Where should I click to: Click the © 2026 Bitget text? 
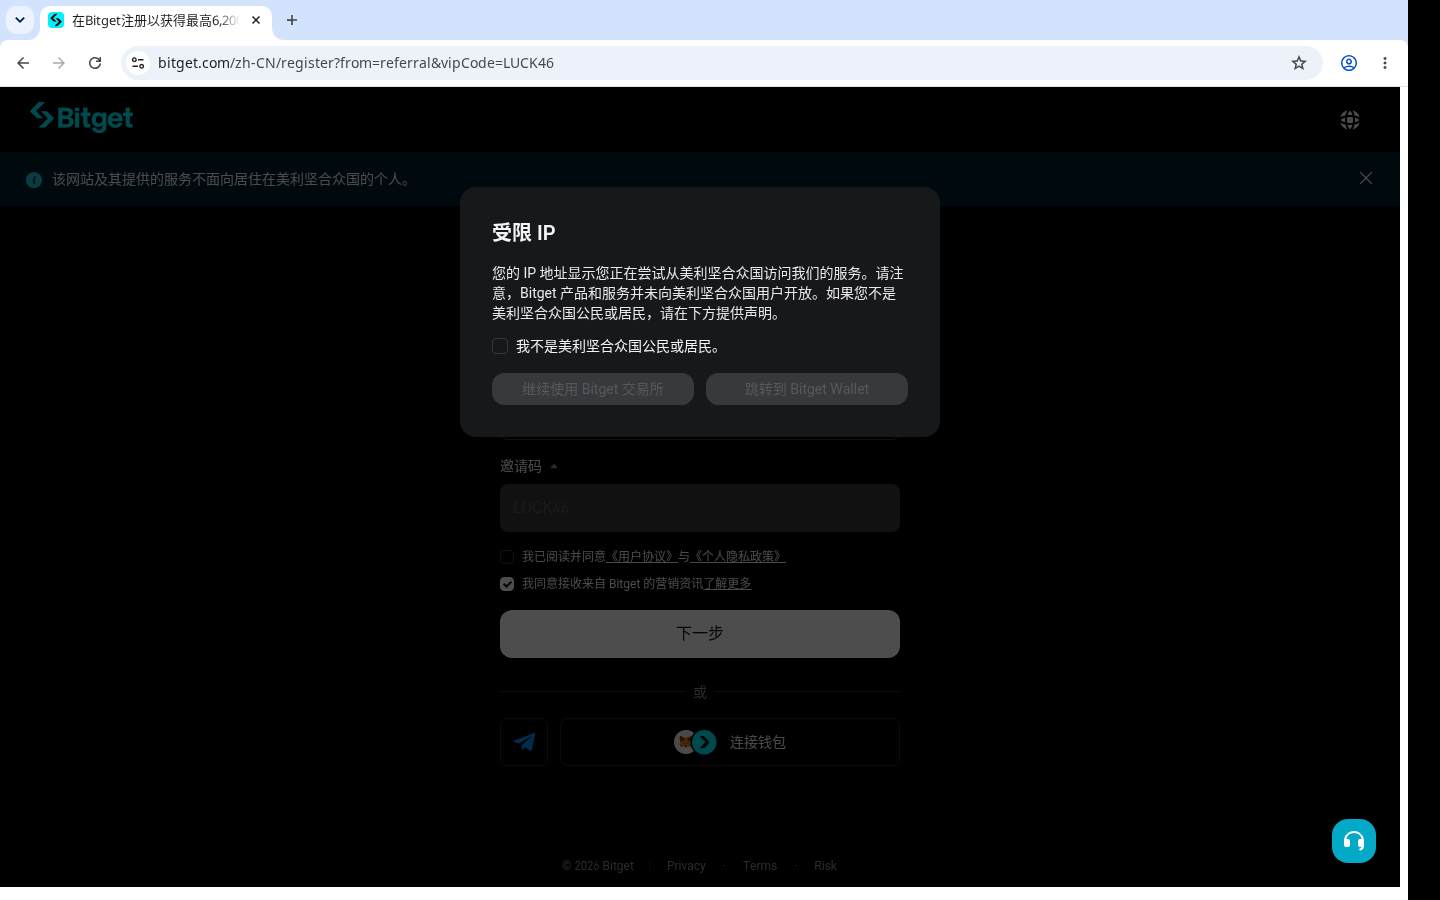point(598,866)
